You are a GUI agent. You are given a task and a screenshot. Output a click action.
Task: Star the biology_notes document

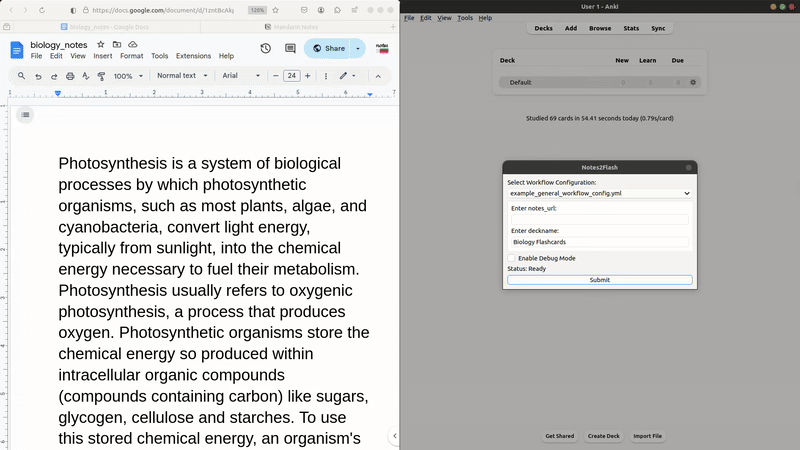click(101, 44)
